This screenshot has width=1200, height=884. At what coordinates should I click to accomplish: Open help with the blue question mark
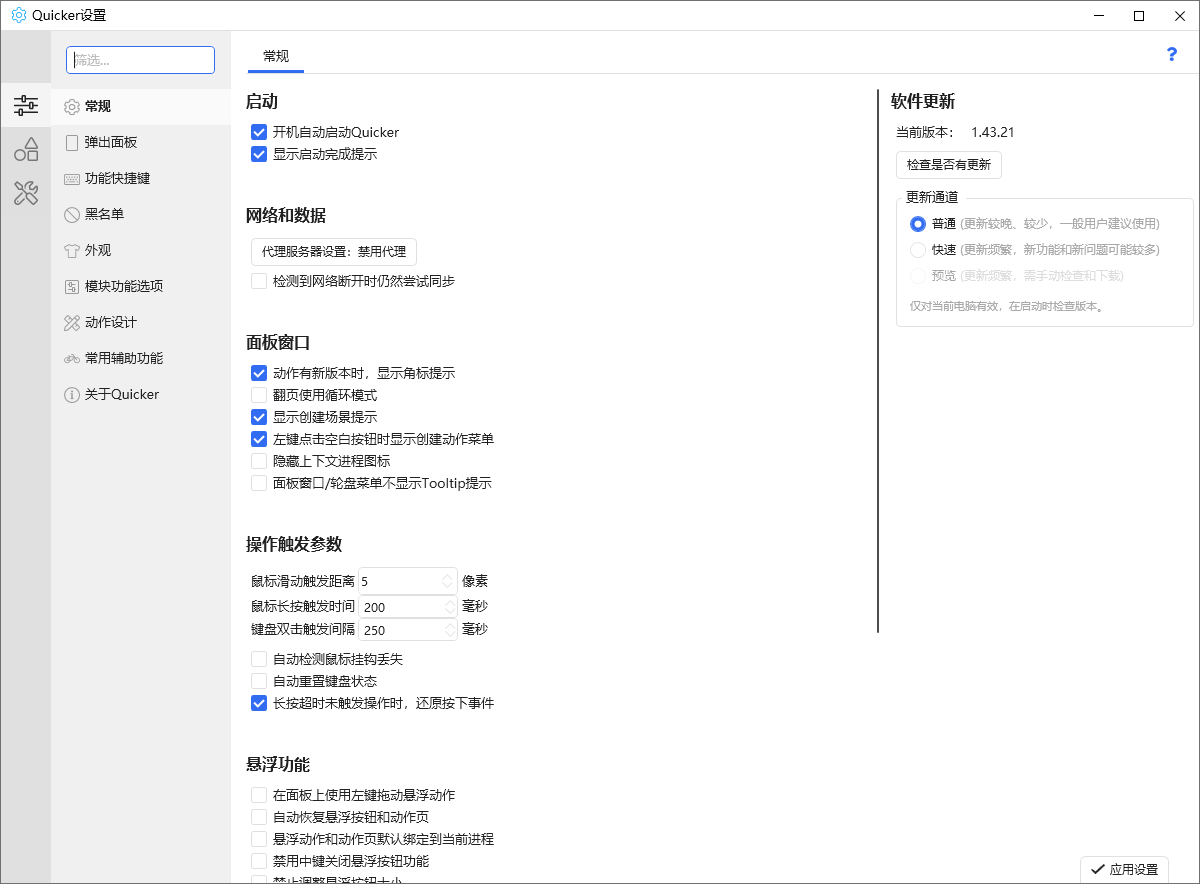(x=1172, y=54)
